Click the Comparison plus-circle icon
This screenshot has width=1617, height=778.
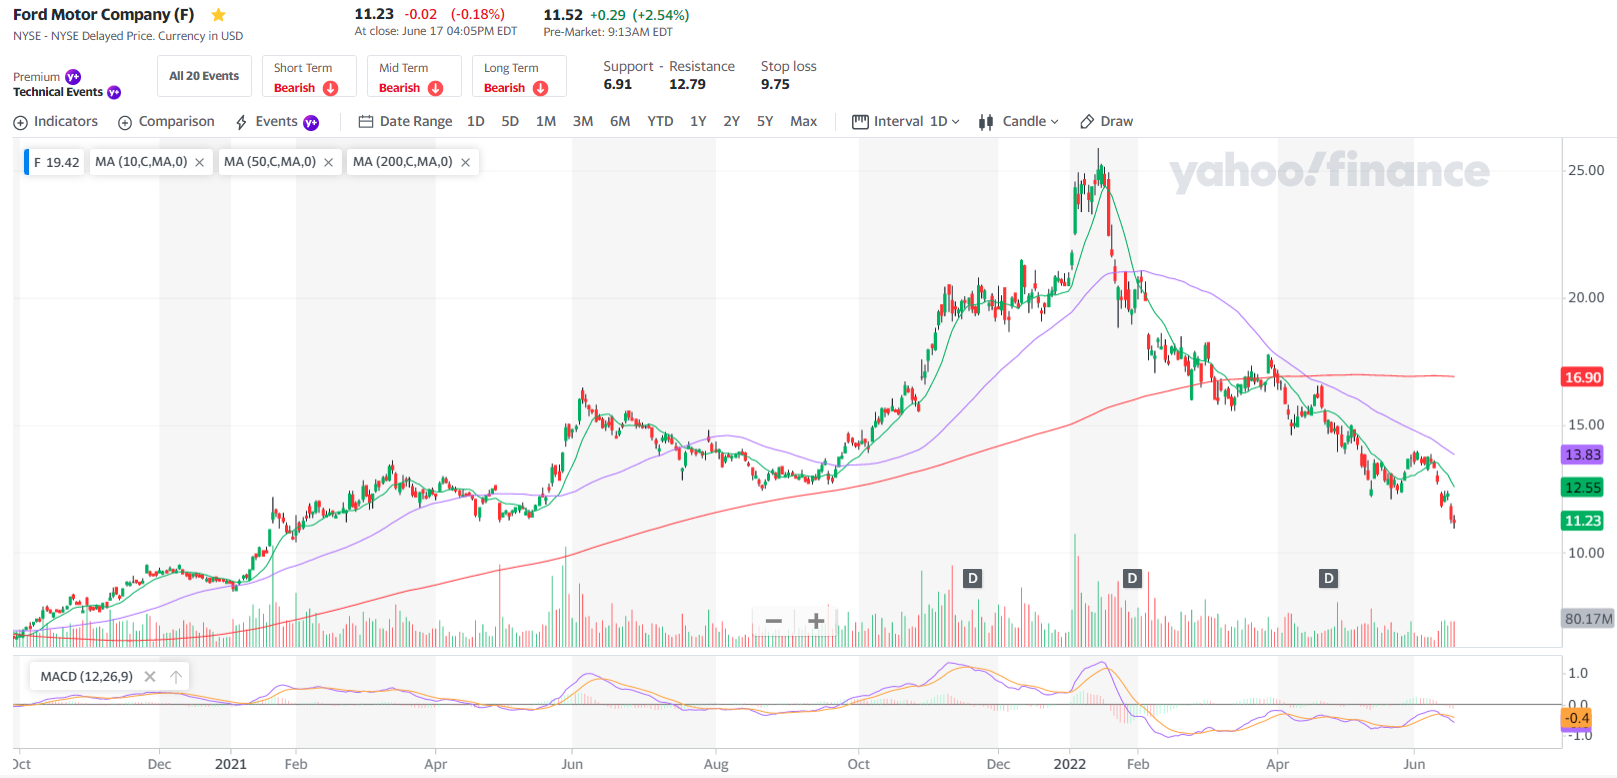pyautogui.click(x=125, y=122)
